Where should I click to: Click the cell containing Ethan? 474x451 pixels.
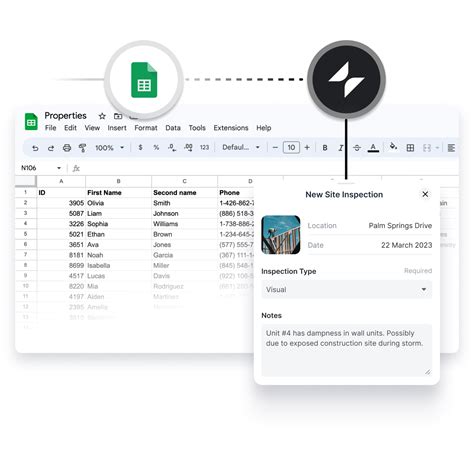118,234
